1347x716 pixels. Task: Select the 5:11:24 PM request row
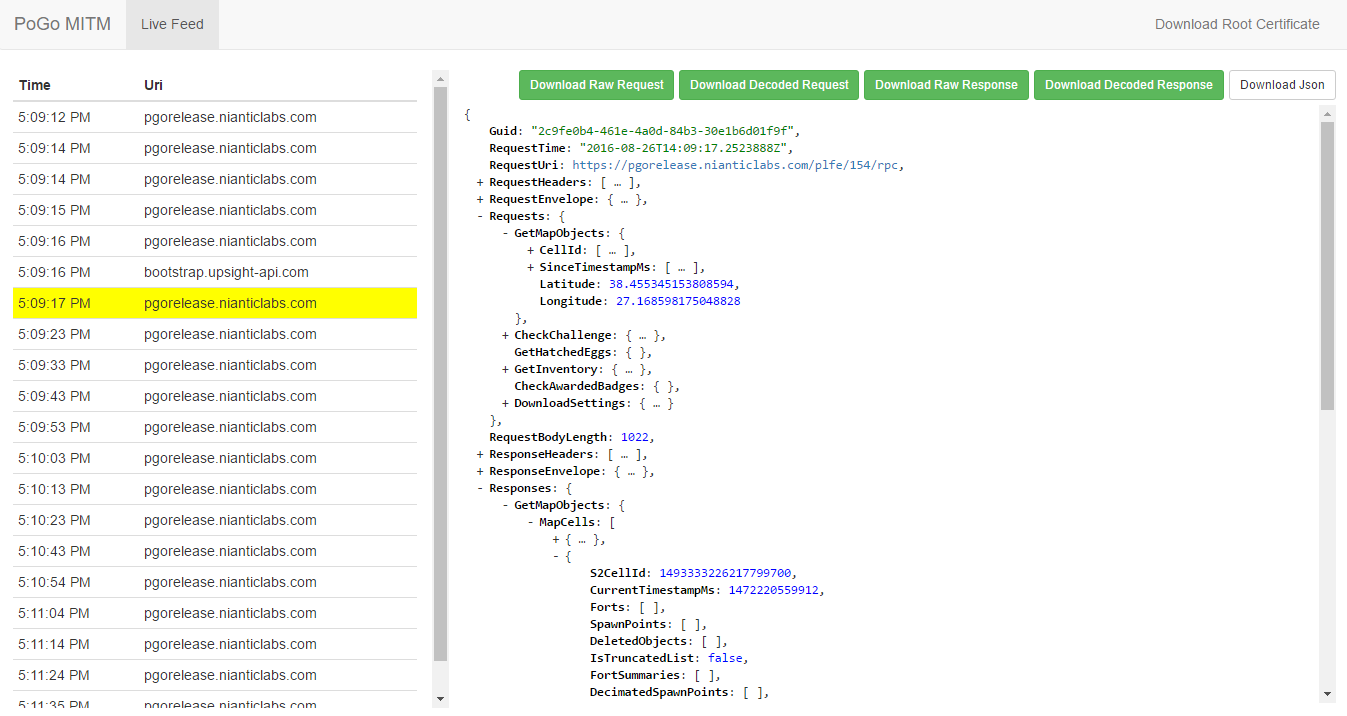(215, 675)
